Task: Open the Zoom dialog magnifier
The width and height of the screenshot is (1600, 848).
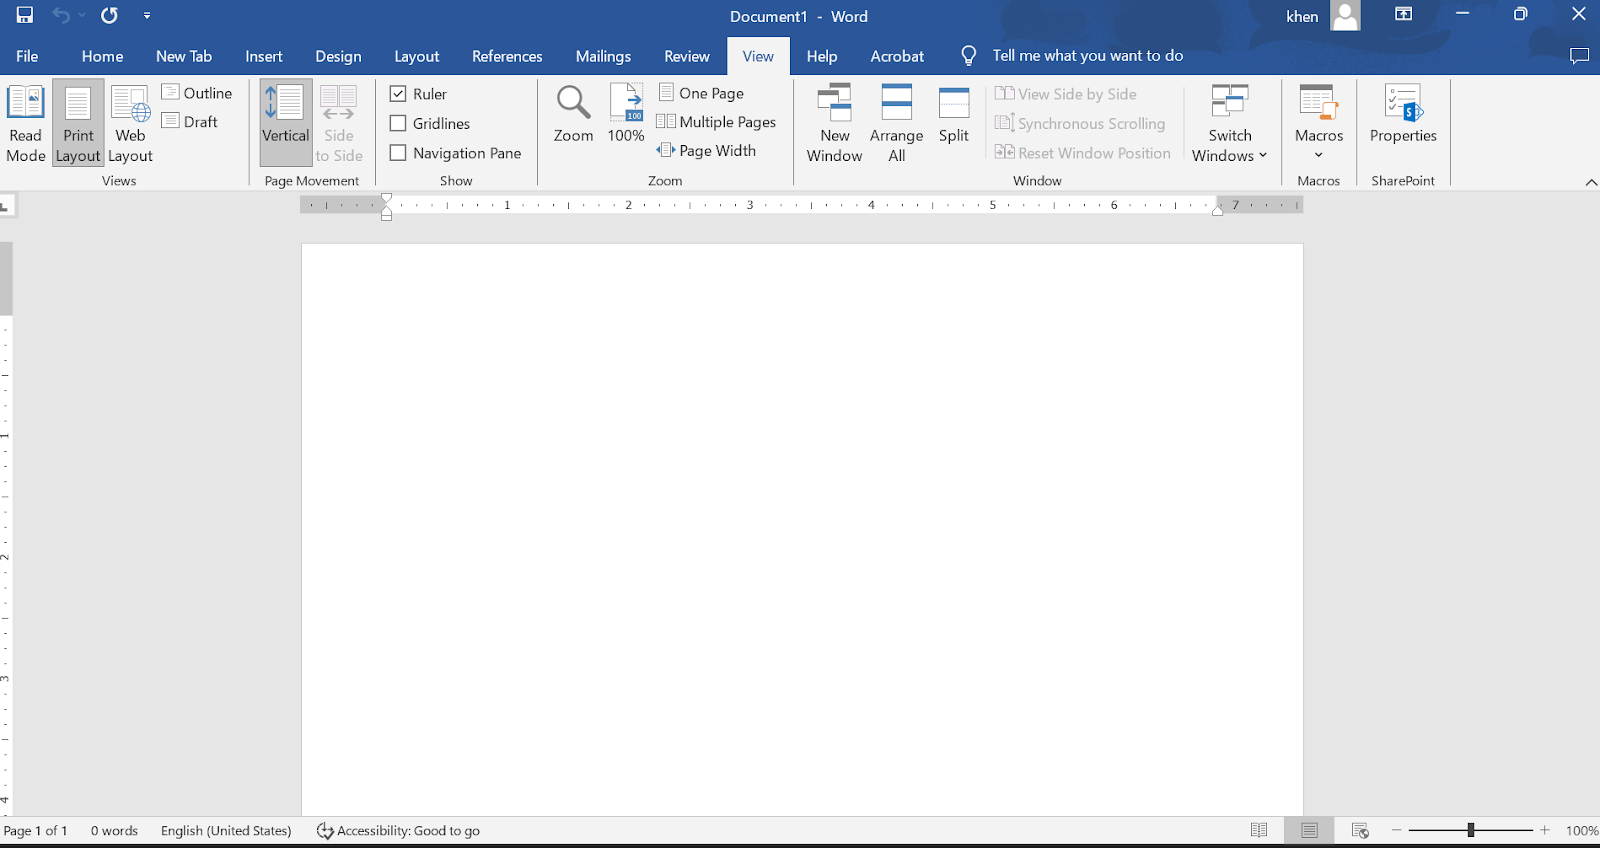Action: [x=573, y=115]
